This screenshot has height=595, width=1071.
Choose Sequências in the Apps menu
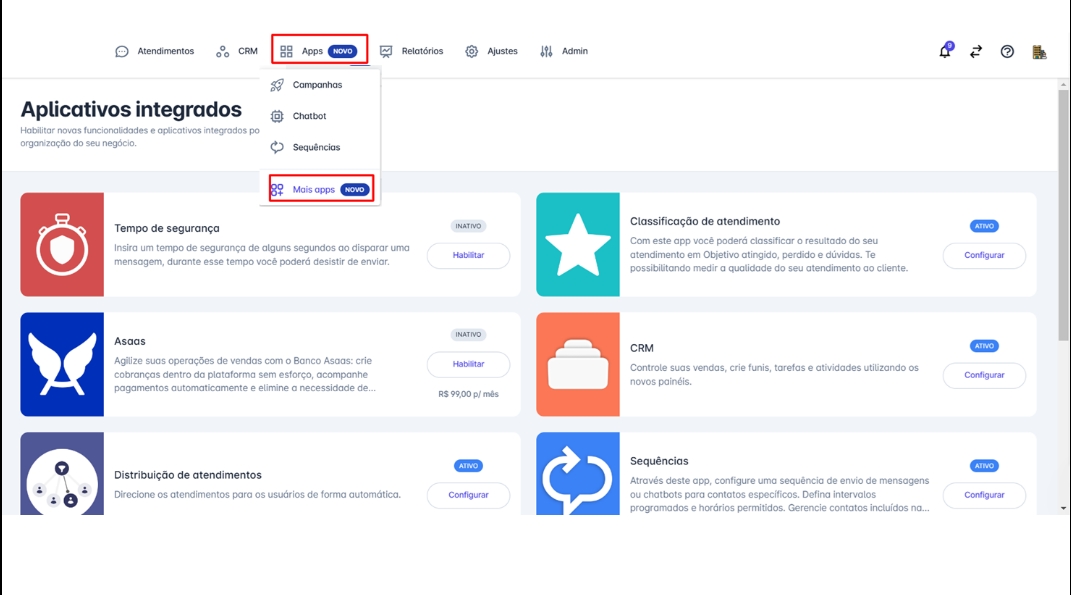316,147
